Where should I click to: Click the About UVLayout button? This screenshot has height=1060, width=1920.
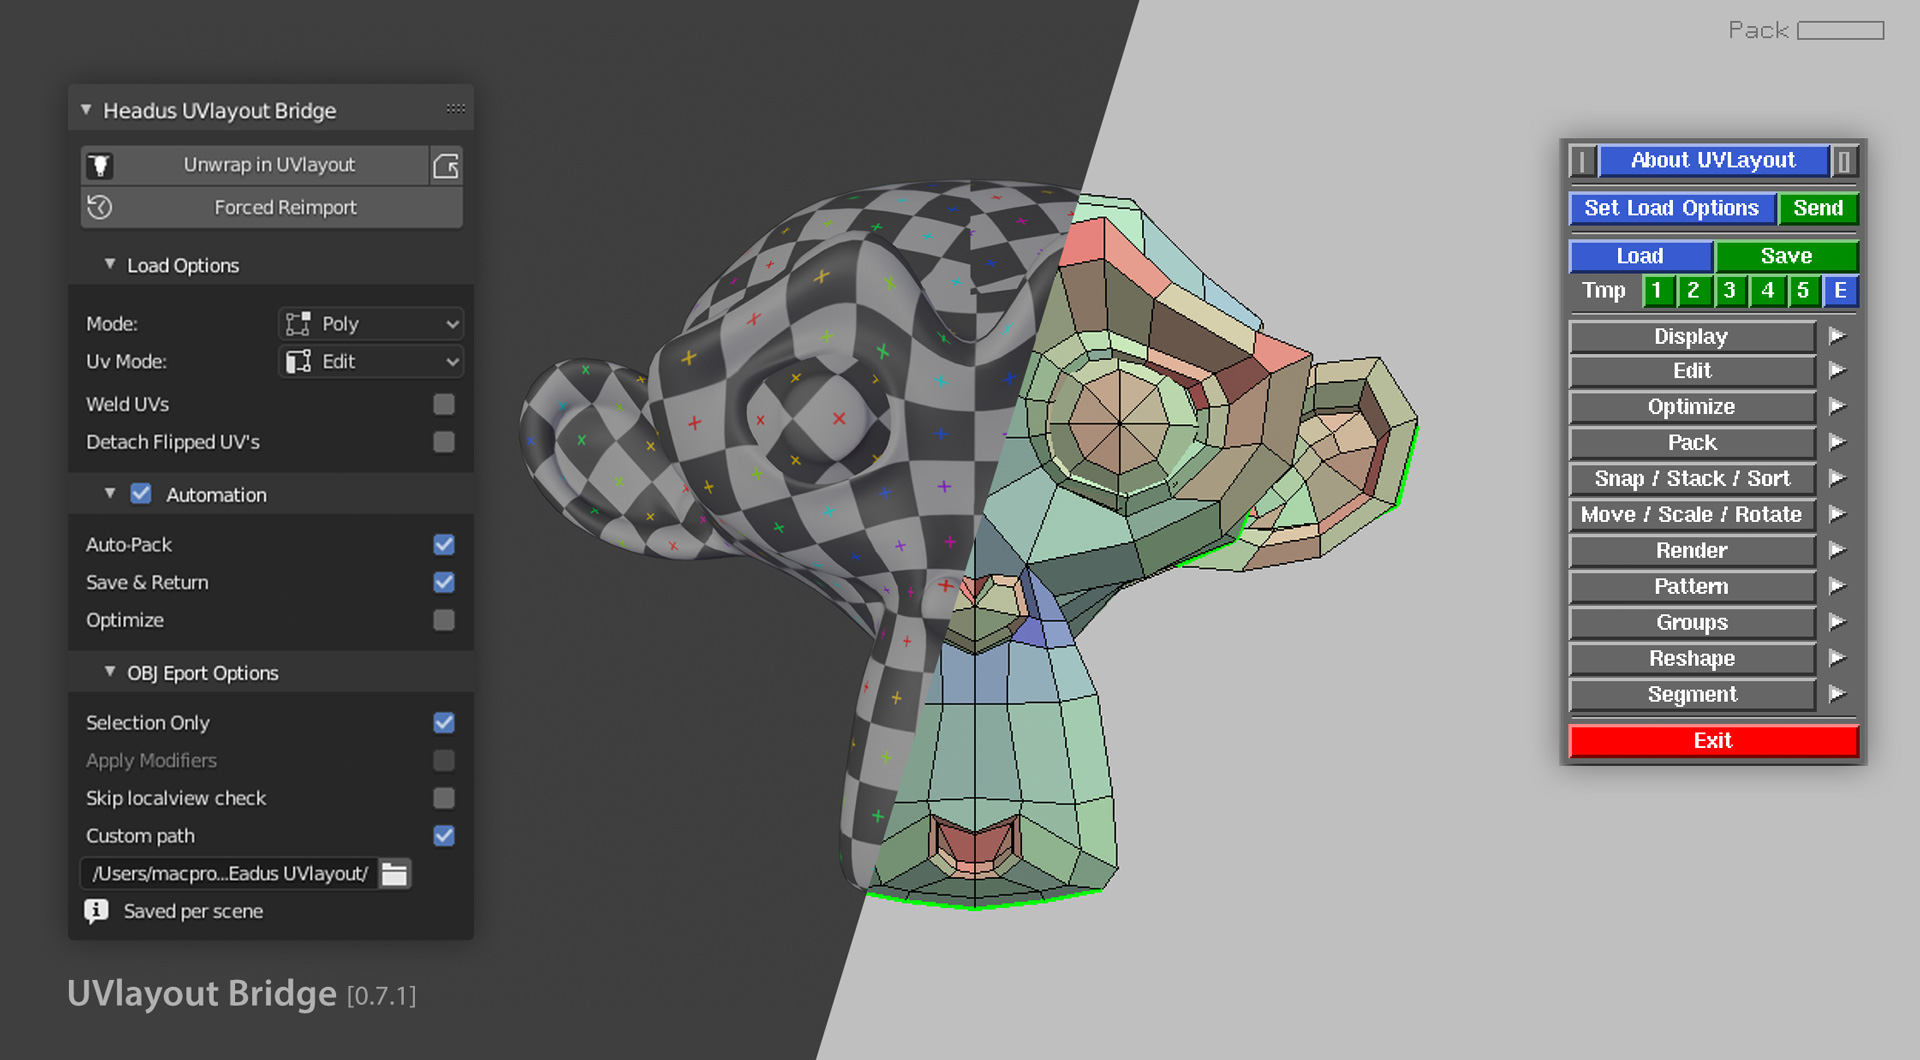1713,160
